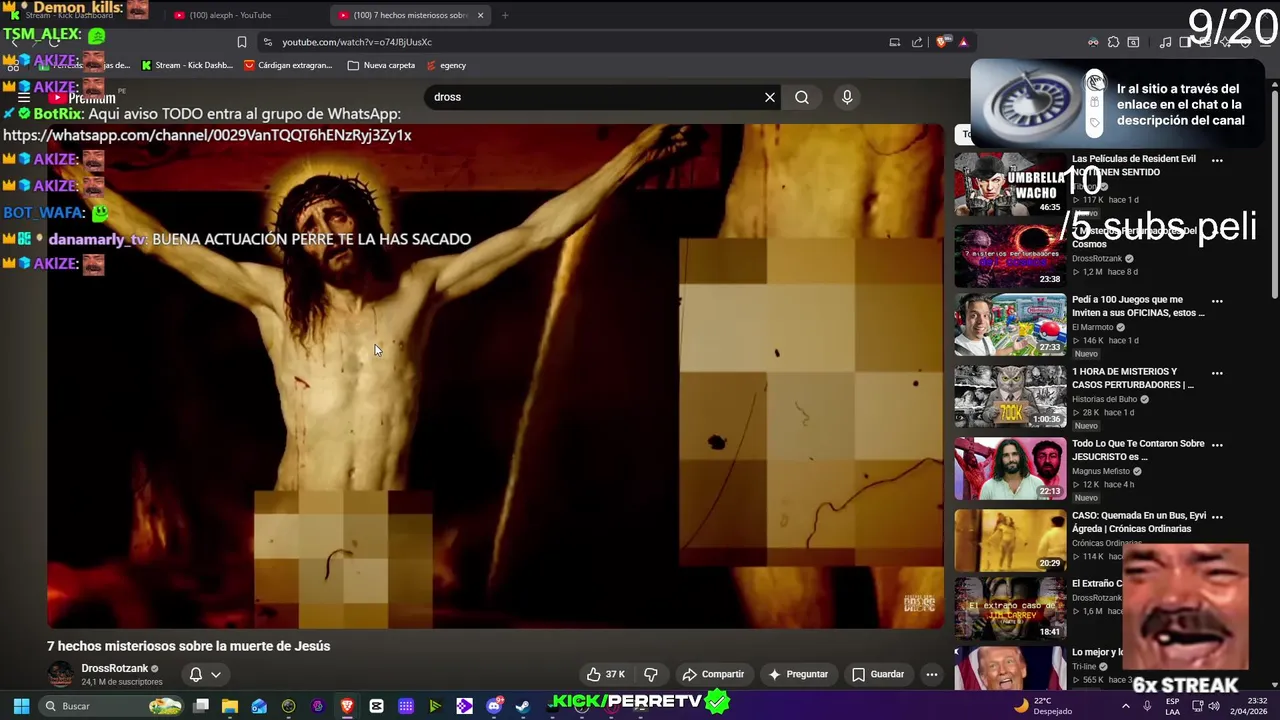Image resolution: width=1280 pixels, height=720 pixels.
Task: Open the DrossRotzank channel name link
Action: [114, 668]
